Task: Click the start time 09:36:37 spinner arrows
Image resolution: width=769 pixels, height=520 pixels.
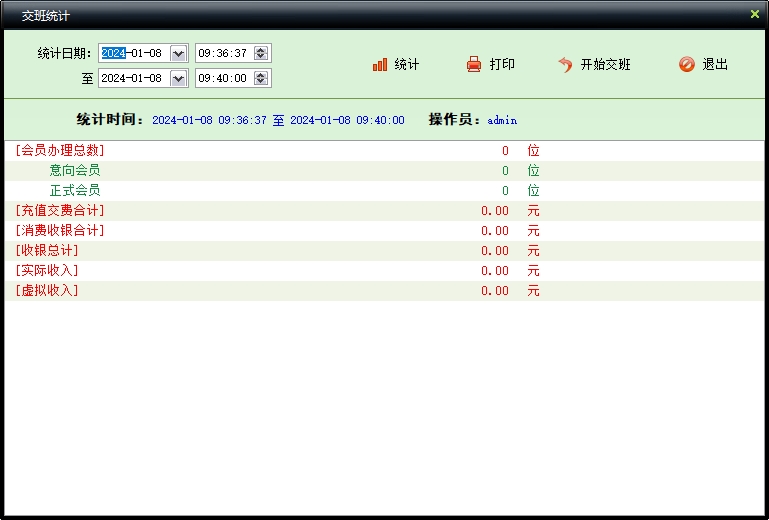Action: click(261, 54)
